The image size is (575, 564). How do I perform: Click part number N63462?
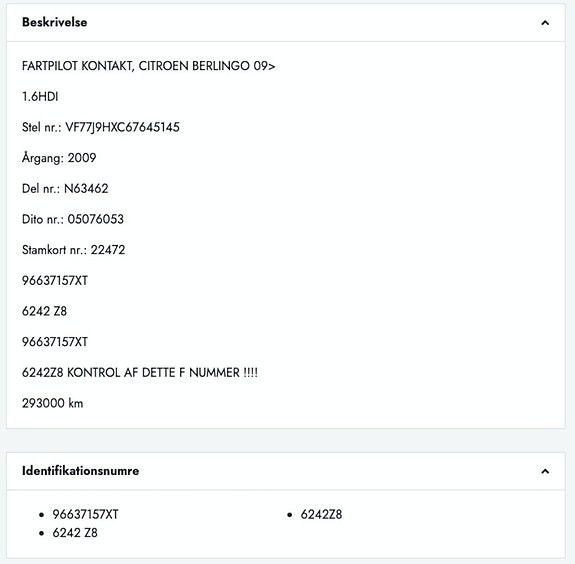[86, 189]
